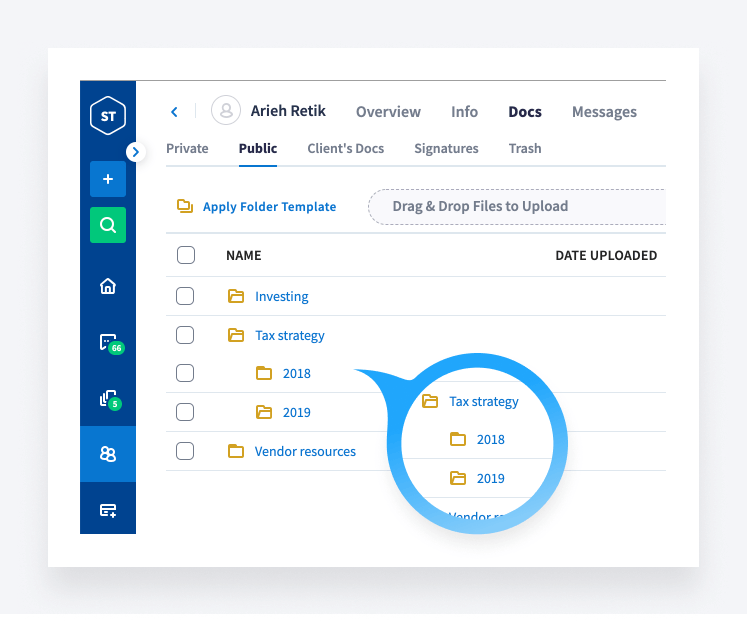Open documents icon with 5 badge
Screen dimensions: 747x621
click(108, 399)
